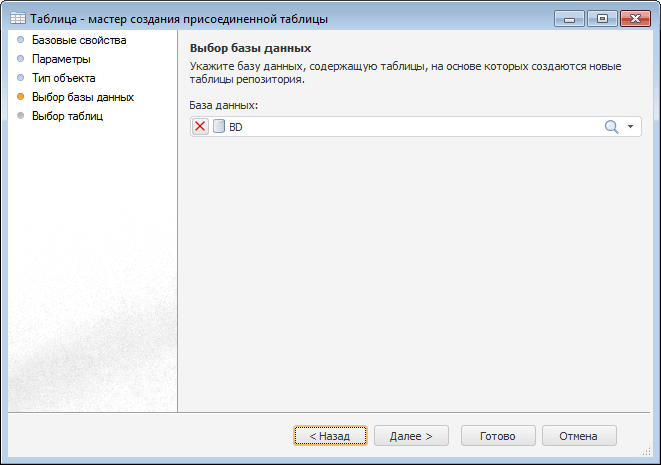Image resolution: width=661 pixels, height=465 pixels.
Task: Switch to the "Тип объекта" step
Action: point(64,78)
